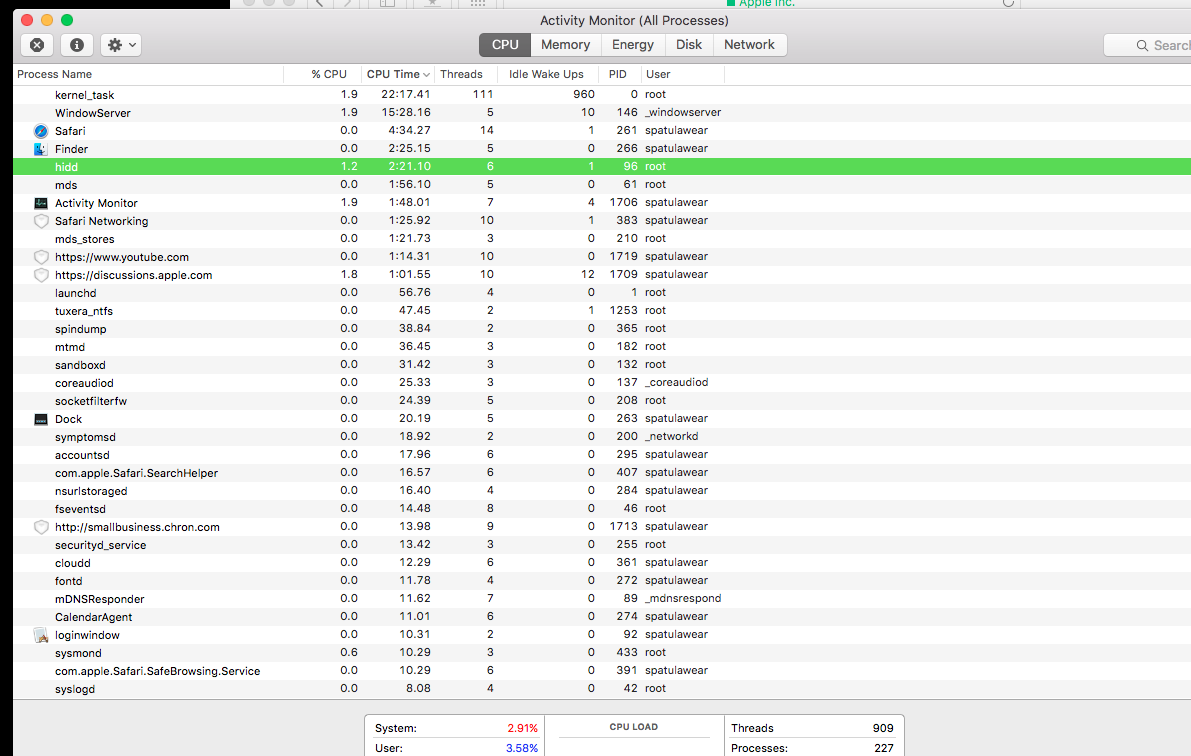Sort by Idle Wake Ups column
Image resolution: width=1191 pixels, height=756 pixels.
(x=546, y=74)
